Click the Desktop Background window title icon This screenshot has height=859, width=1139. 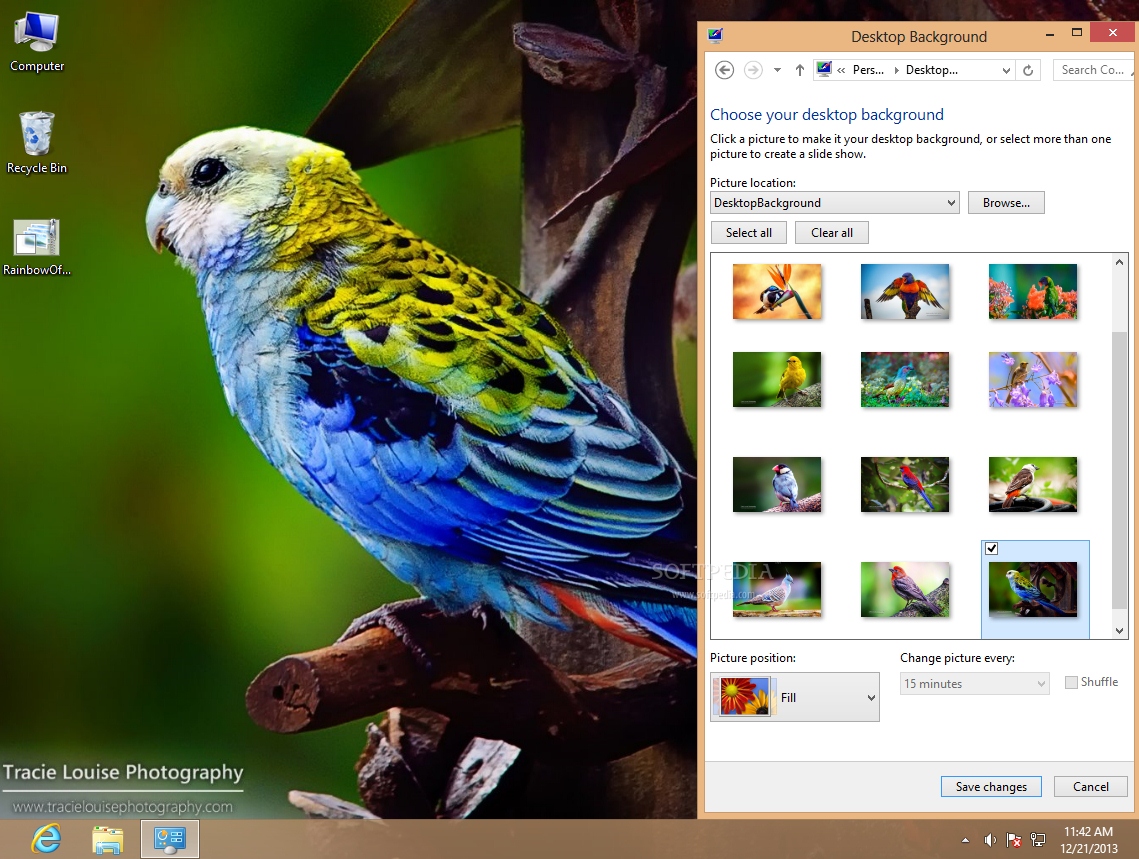(716, 35)
